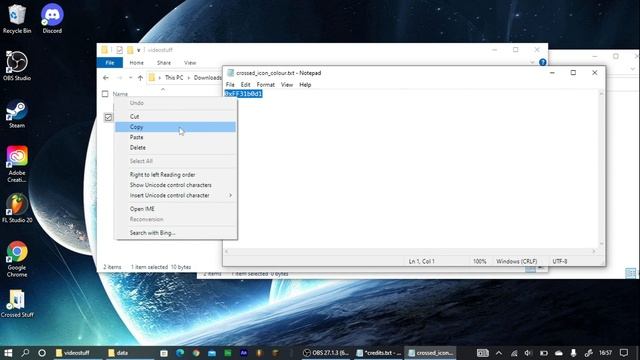Open Notepad Edit menu
The image size is (640, 360).
[x=245, y=84]
